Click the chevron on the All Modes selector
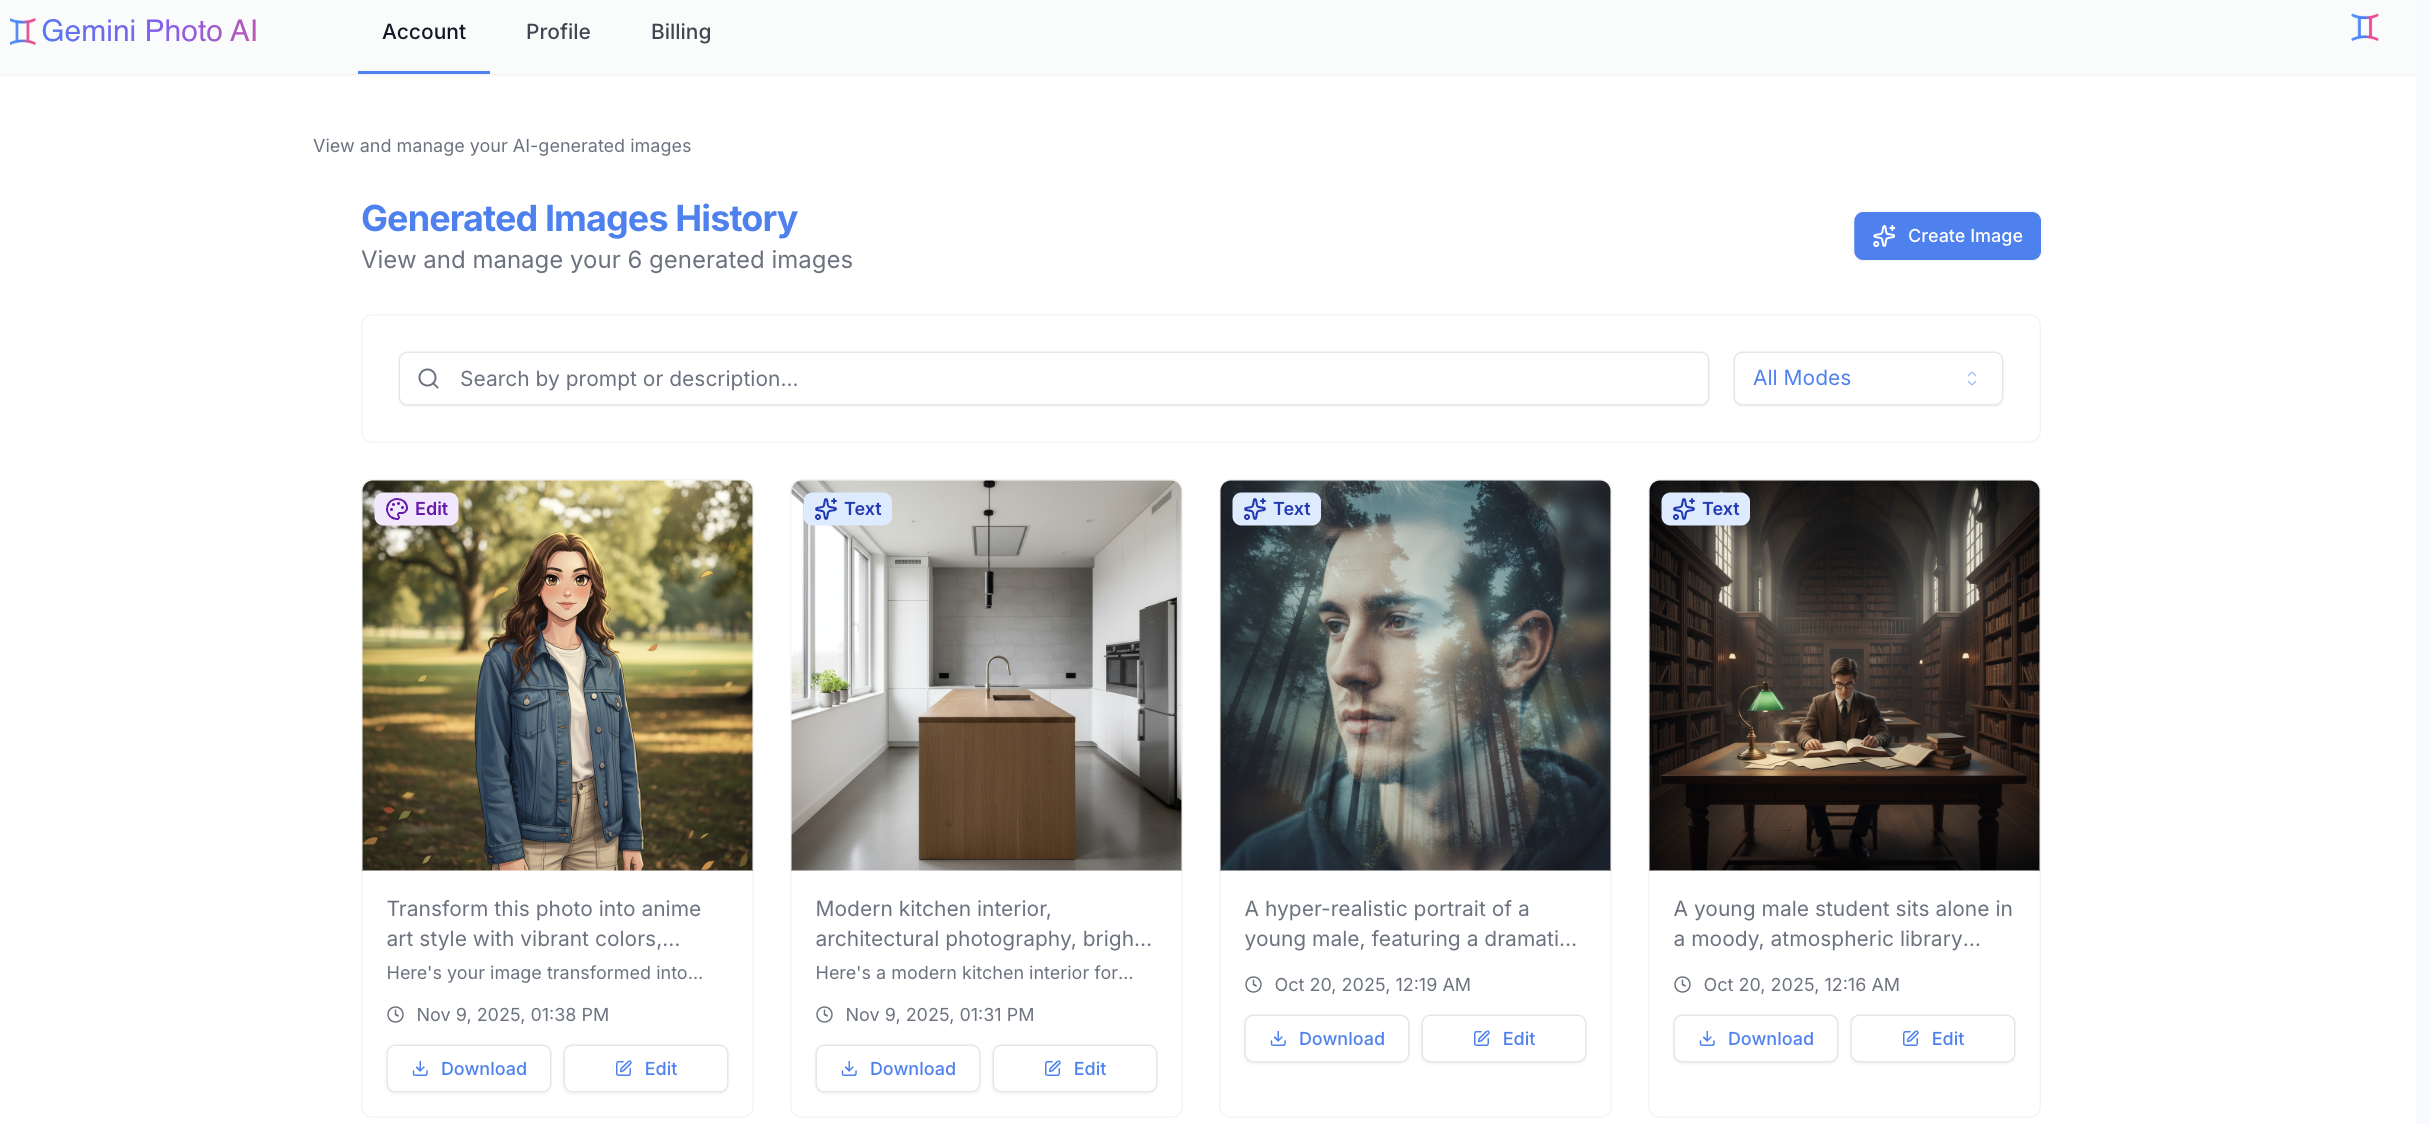2430x1124 pixels. point(1971,378)
